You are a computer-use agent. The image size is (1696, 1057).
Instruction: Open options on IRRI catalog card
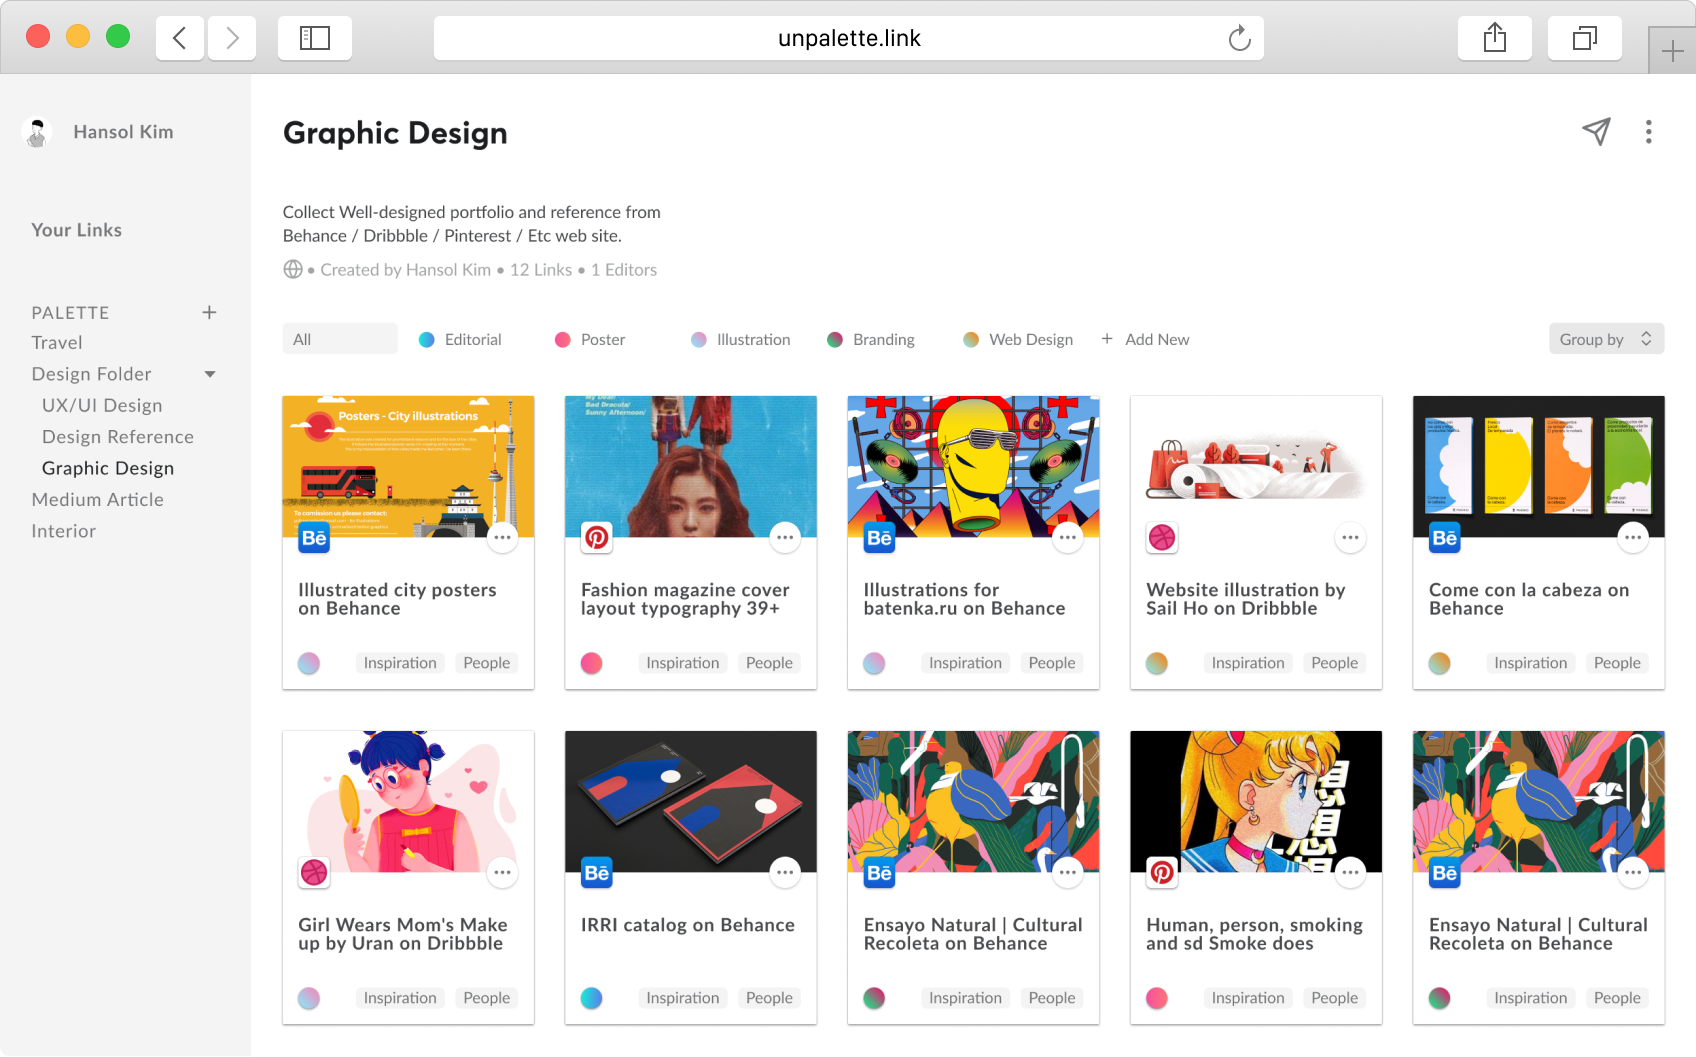tap(785, 873)
